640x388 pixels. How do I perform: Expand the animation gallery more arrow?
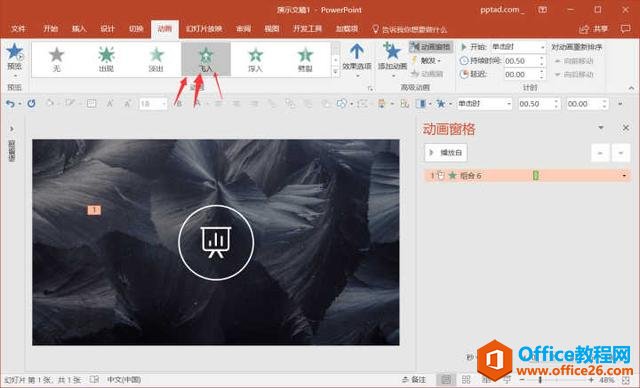[336, 72]
